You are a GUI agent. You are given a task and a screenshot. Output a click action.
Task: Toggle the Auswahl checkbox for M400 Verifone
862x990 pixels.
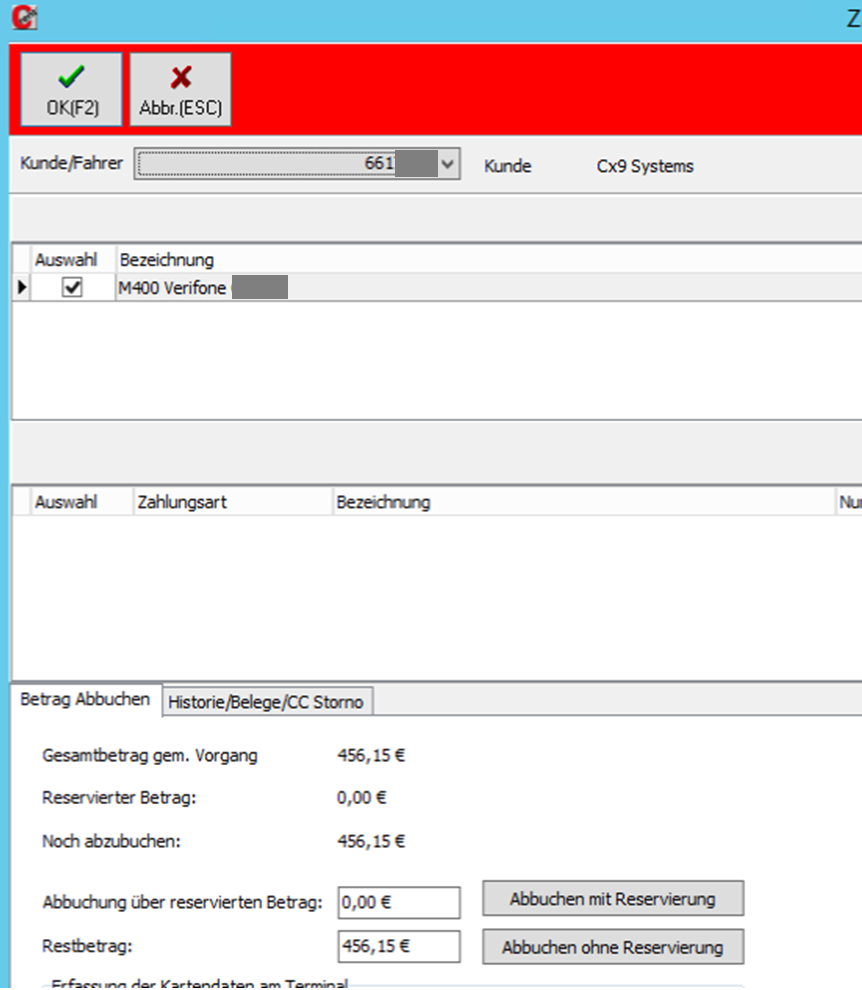[x=72, y=288]
